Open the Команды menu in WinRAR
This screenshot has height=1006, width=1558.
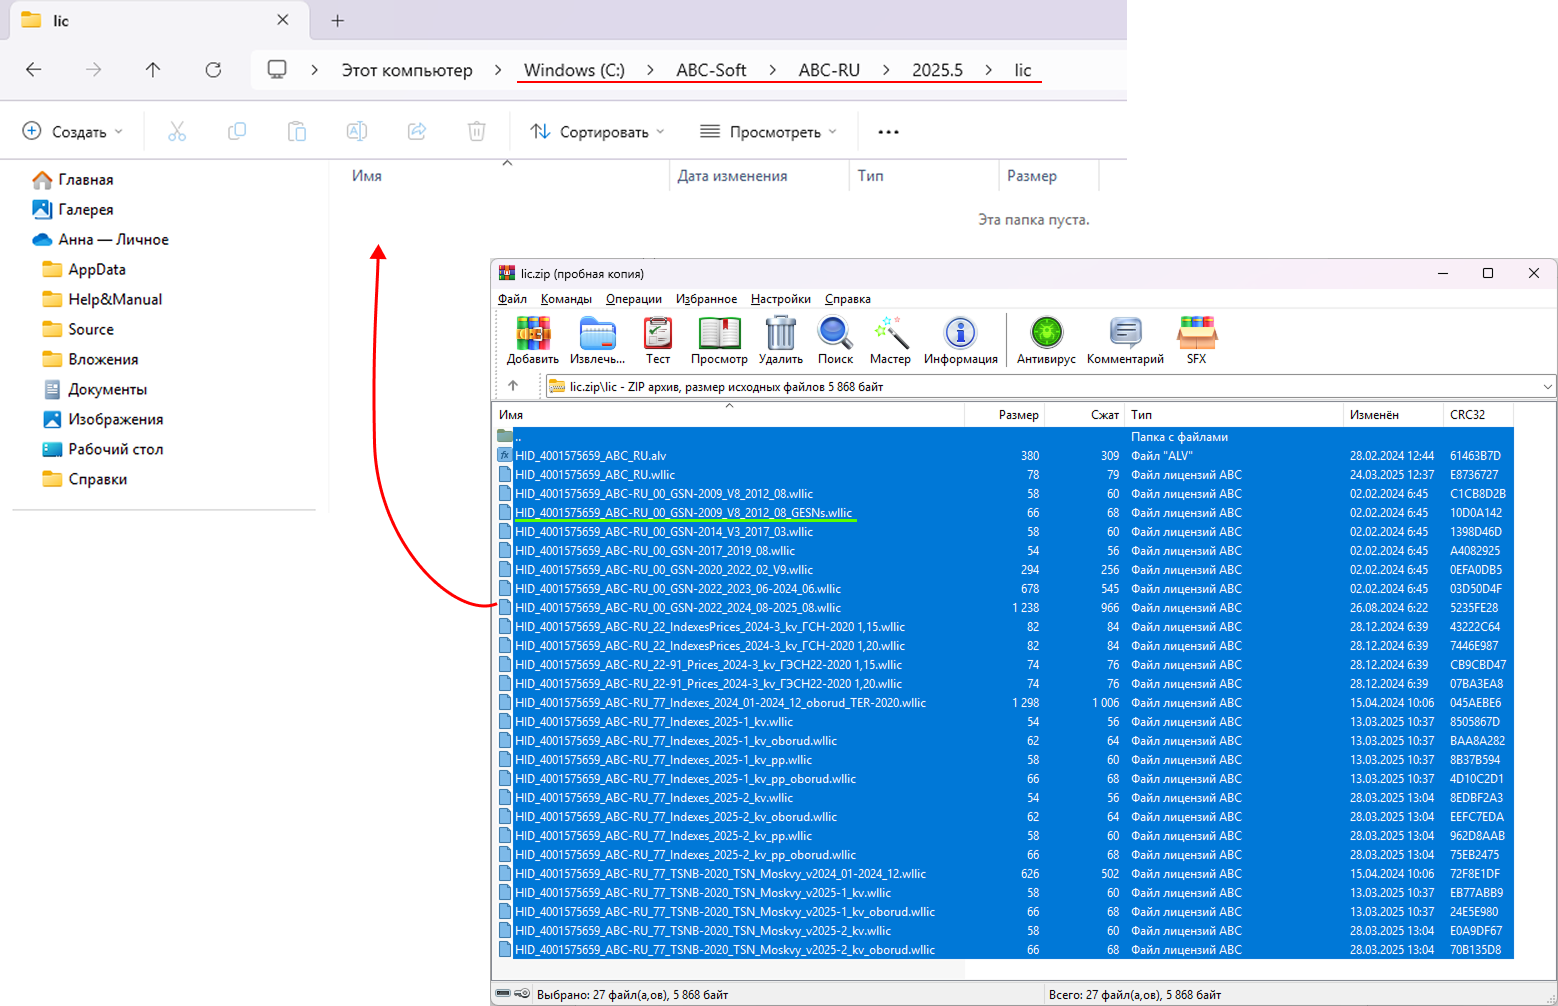pyautogui.click(x=566, y=299)
